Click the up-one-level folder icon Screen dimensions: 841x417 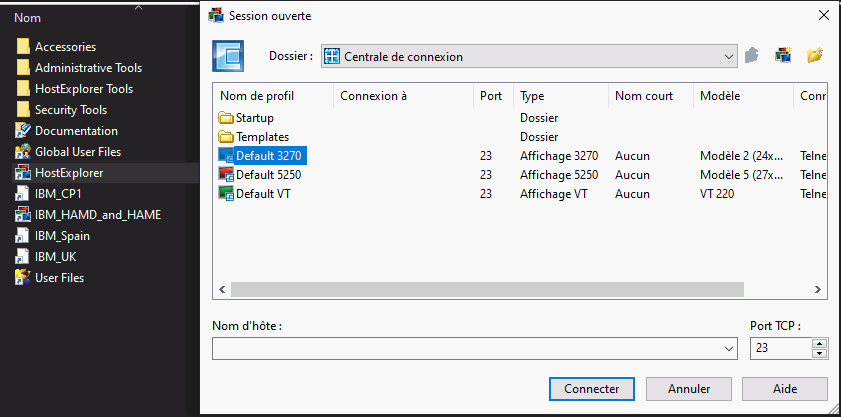(x=753, y=56)
